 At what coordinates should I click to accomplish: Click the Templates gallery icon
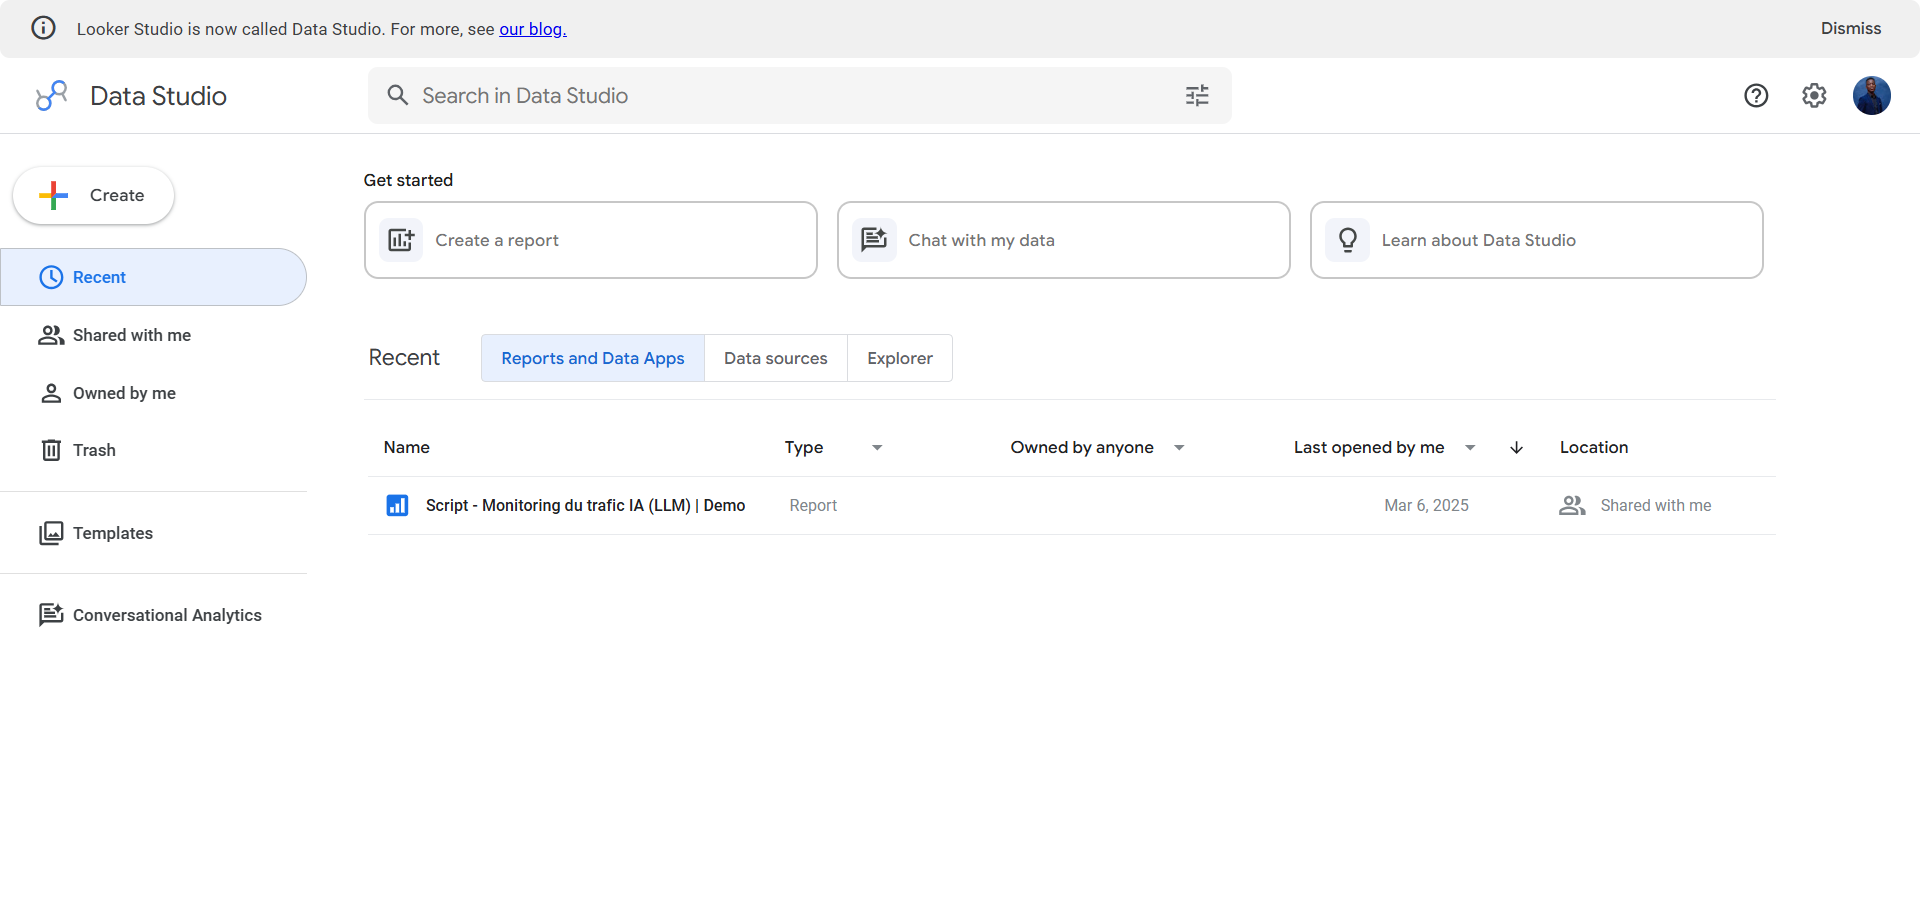pos(51,533)
